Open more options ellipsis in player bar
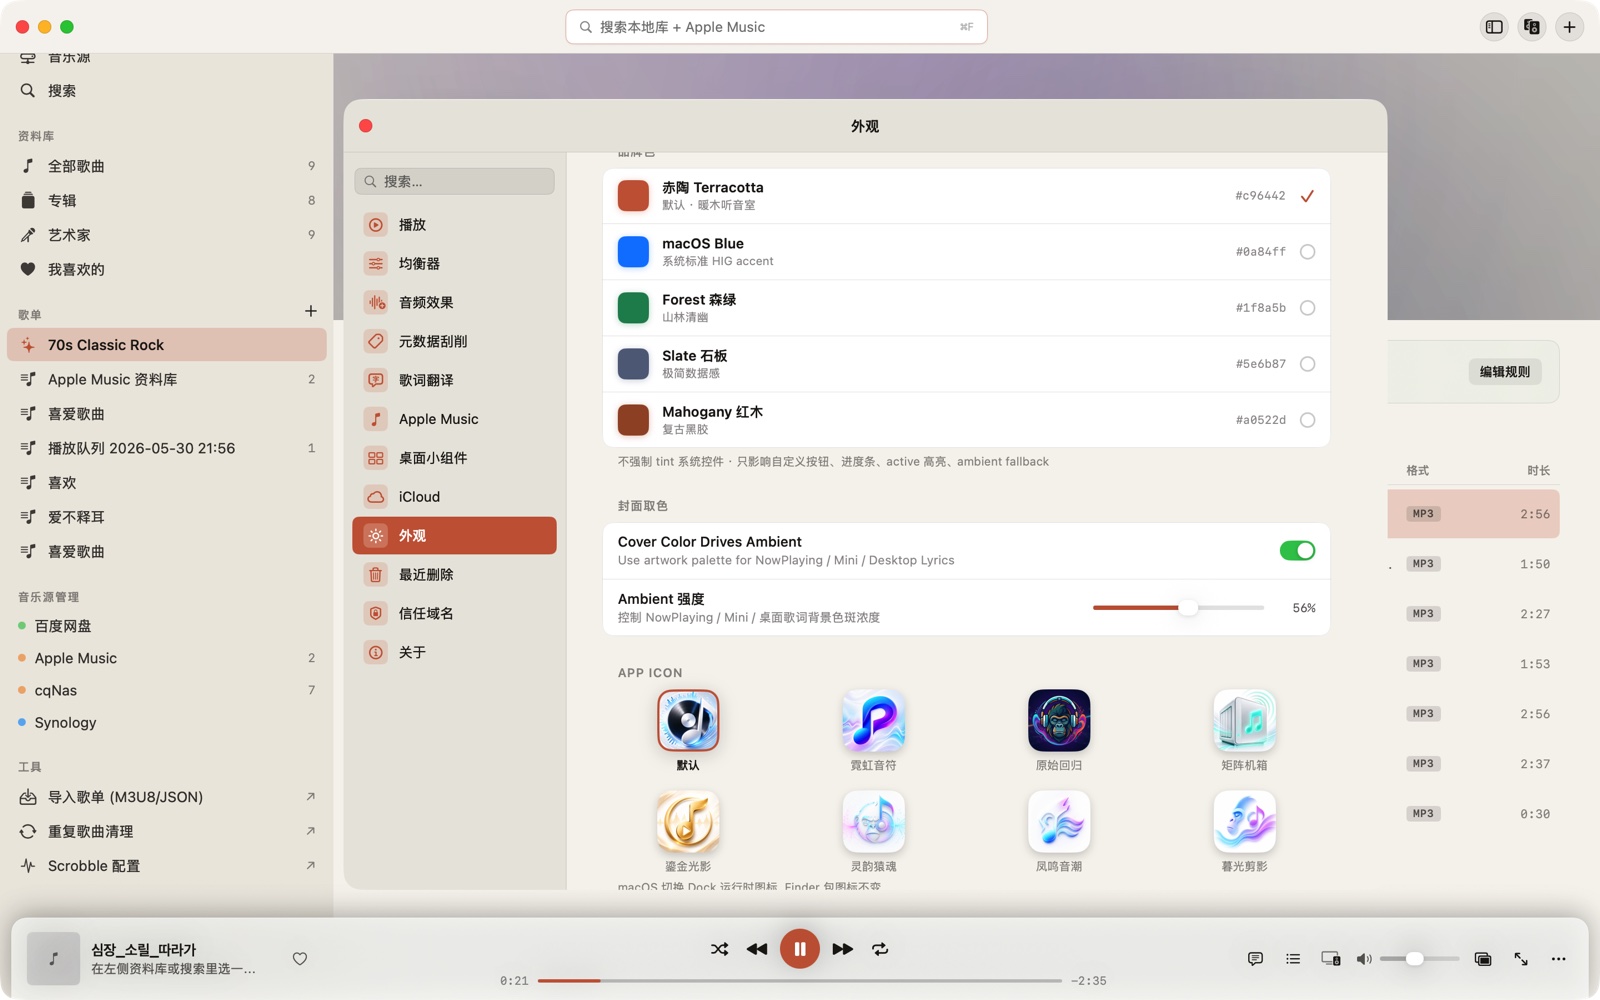The height and width of the screenshot is (1000, 1600). 1558,959
